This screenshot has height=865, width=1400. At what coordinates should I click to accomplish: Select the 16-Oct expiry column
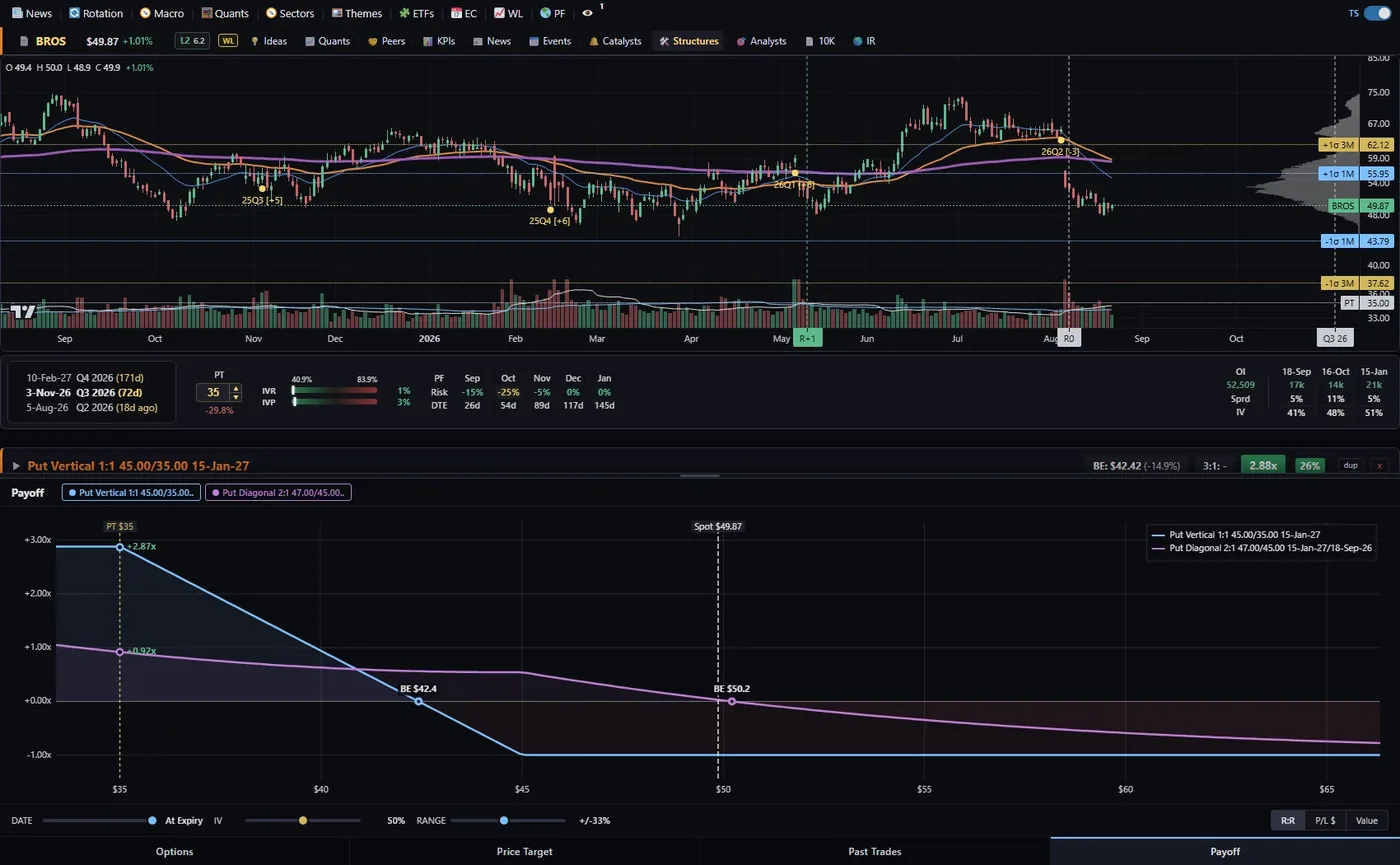(1336, 391)
